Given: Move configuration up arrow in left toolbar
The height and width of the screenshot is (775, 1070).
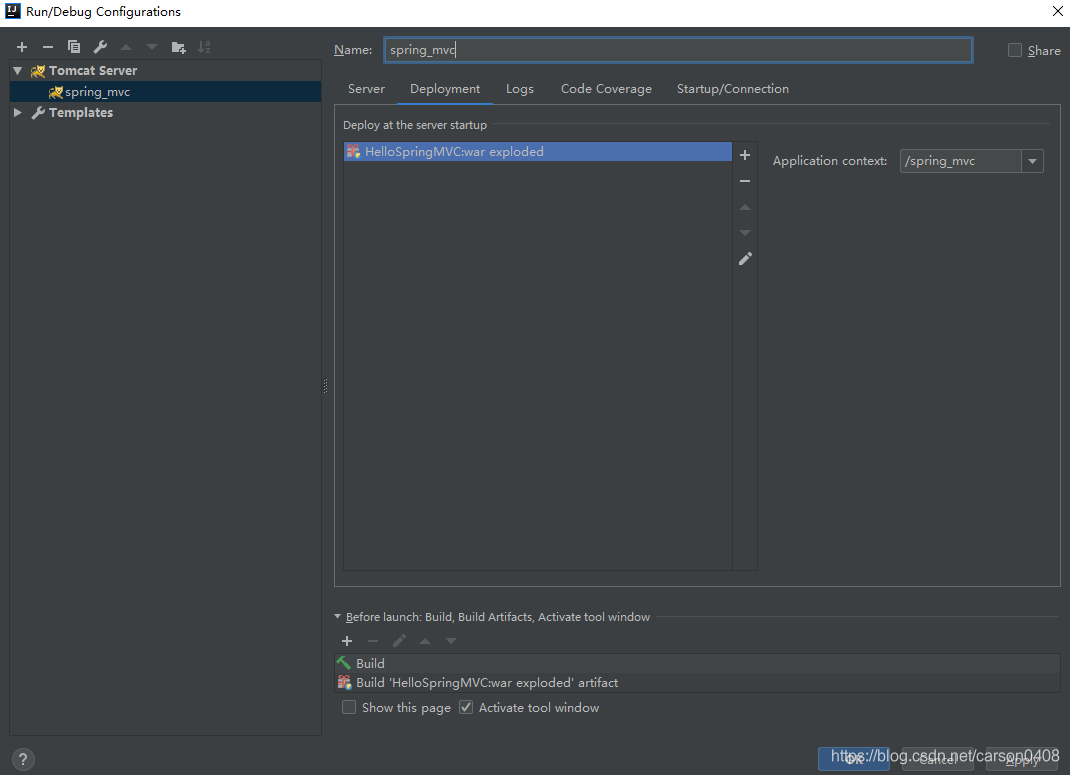Looking at the screenshot, I should pos(126,47).
